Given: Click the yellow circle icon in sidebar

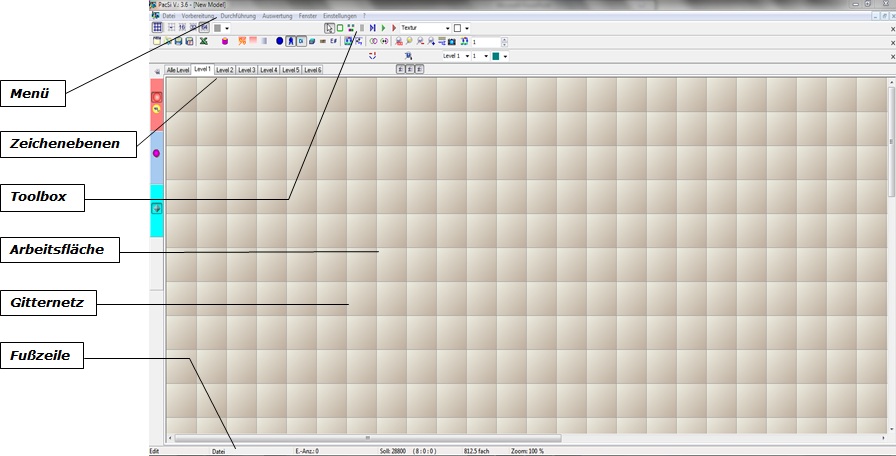Looking at the screenshot, I should click(x=157, y=109).
